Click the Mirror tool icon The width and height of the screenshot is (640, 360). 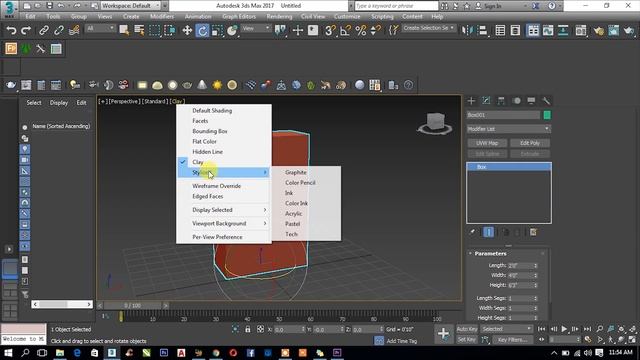pos(467,30)
